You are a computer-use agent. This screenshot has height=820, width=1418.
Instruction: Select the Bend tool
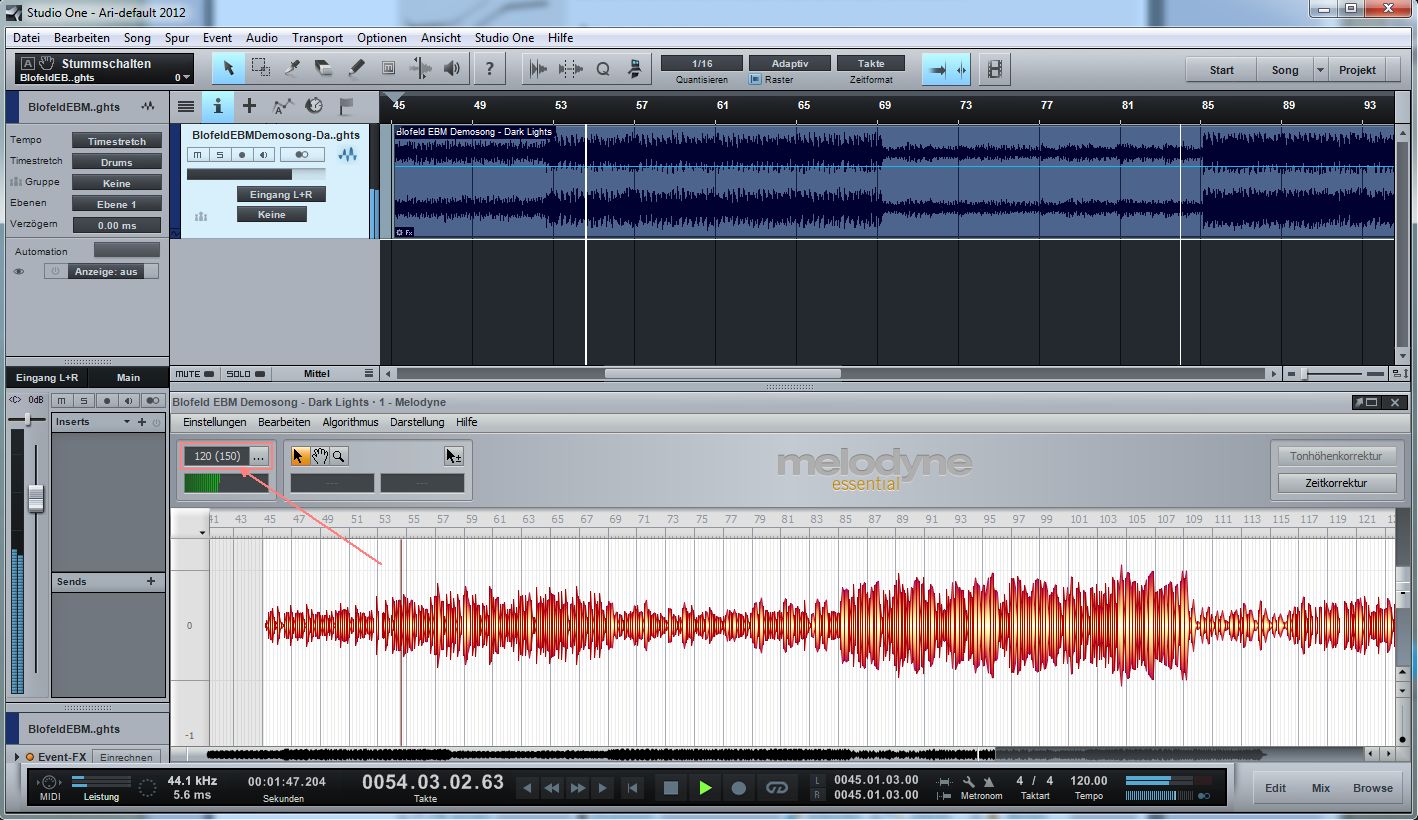[x=421, y=69]
